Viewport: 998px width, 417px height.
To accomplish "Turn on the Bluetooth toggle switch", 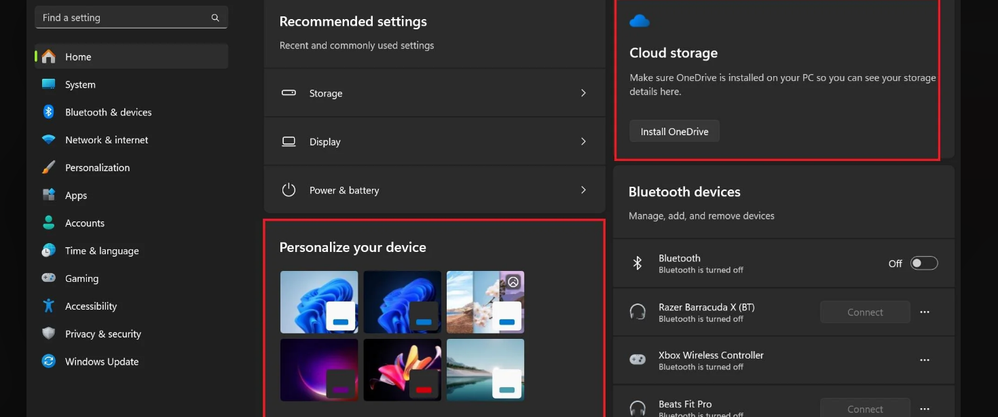I will click(x=924, y=264).
